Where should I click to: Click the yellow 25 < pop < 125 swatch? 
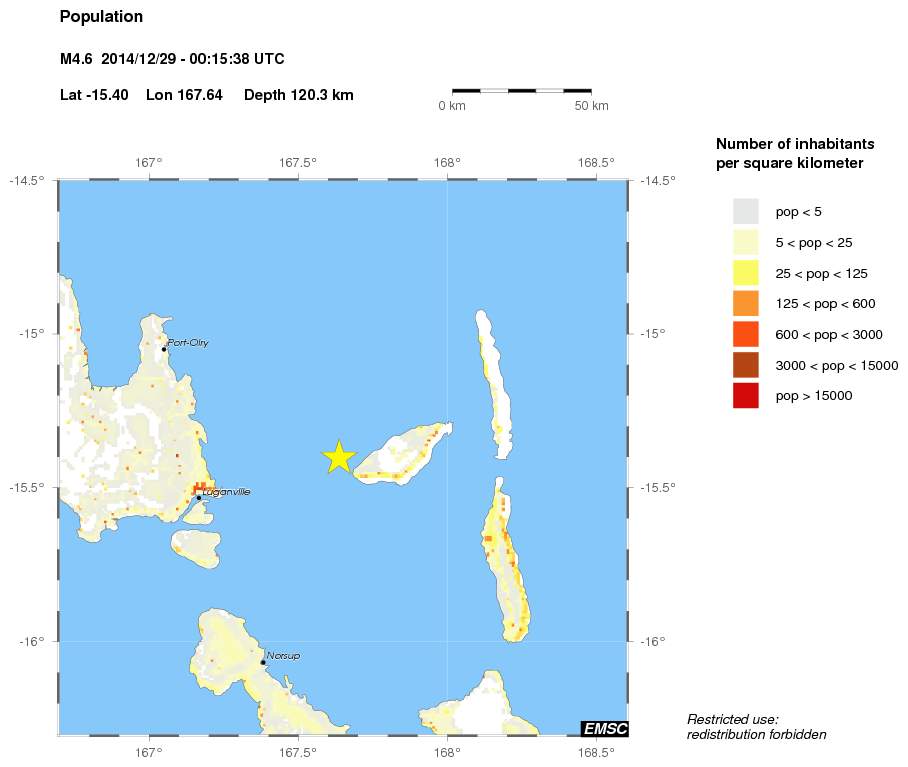pyautogui.click(x=746, y=273)
